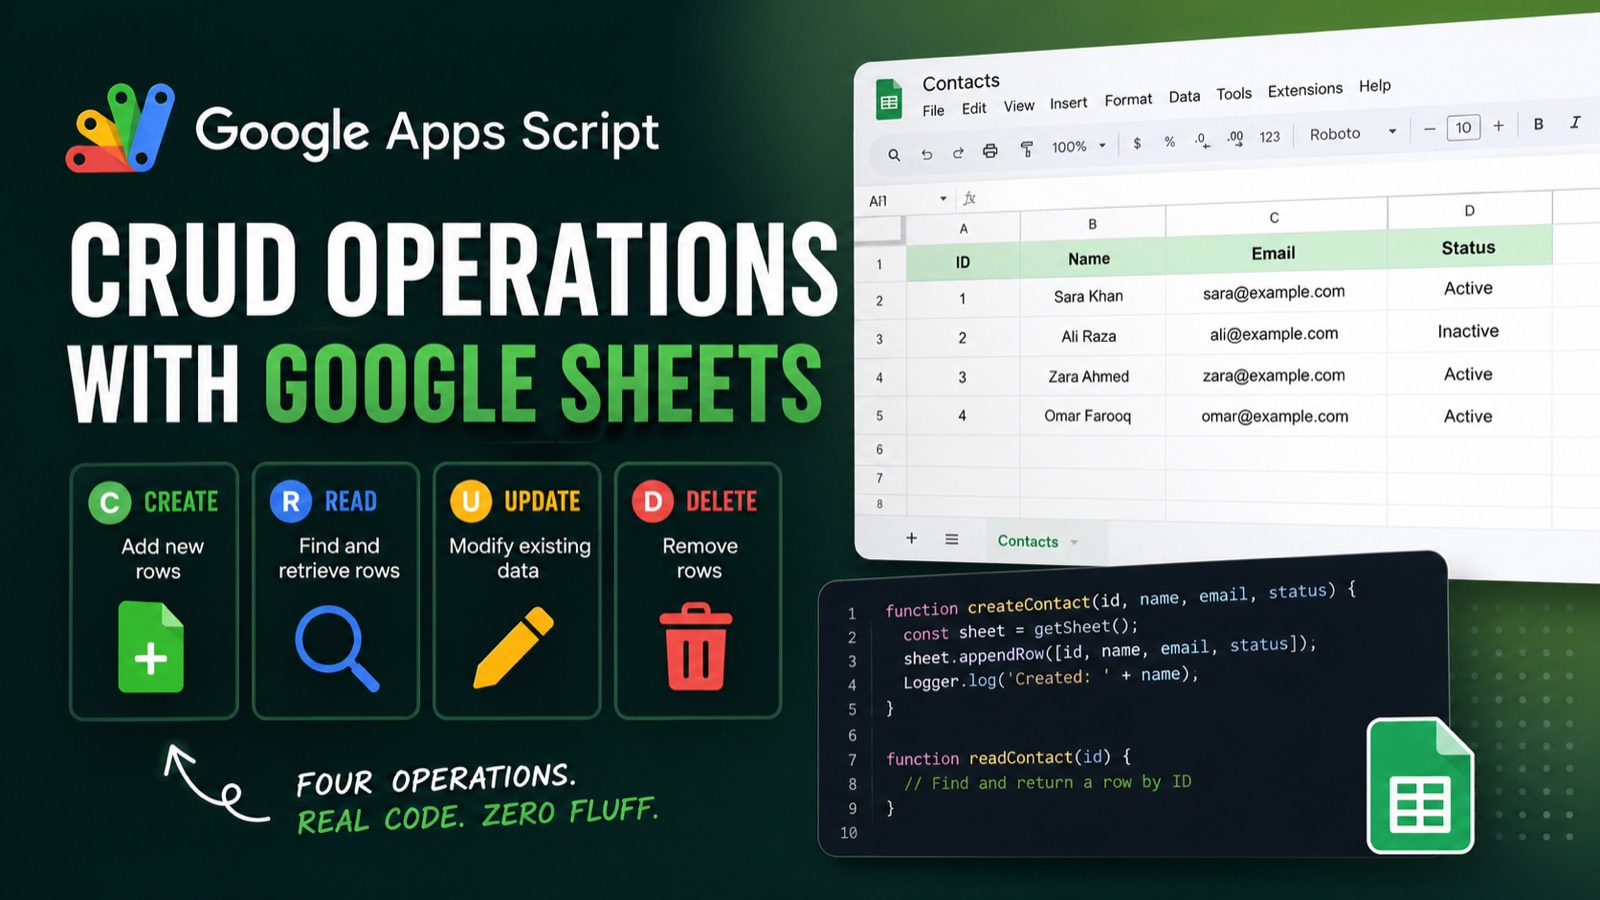Add a new sheet with plus icon
This screenshot has width=1600, height=900.
point(911,538)
